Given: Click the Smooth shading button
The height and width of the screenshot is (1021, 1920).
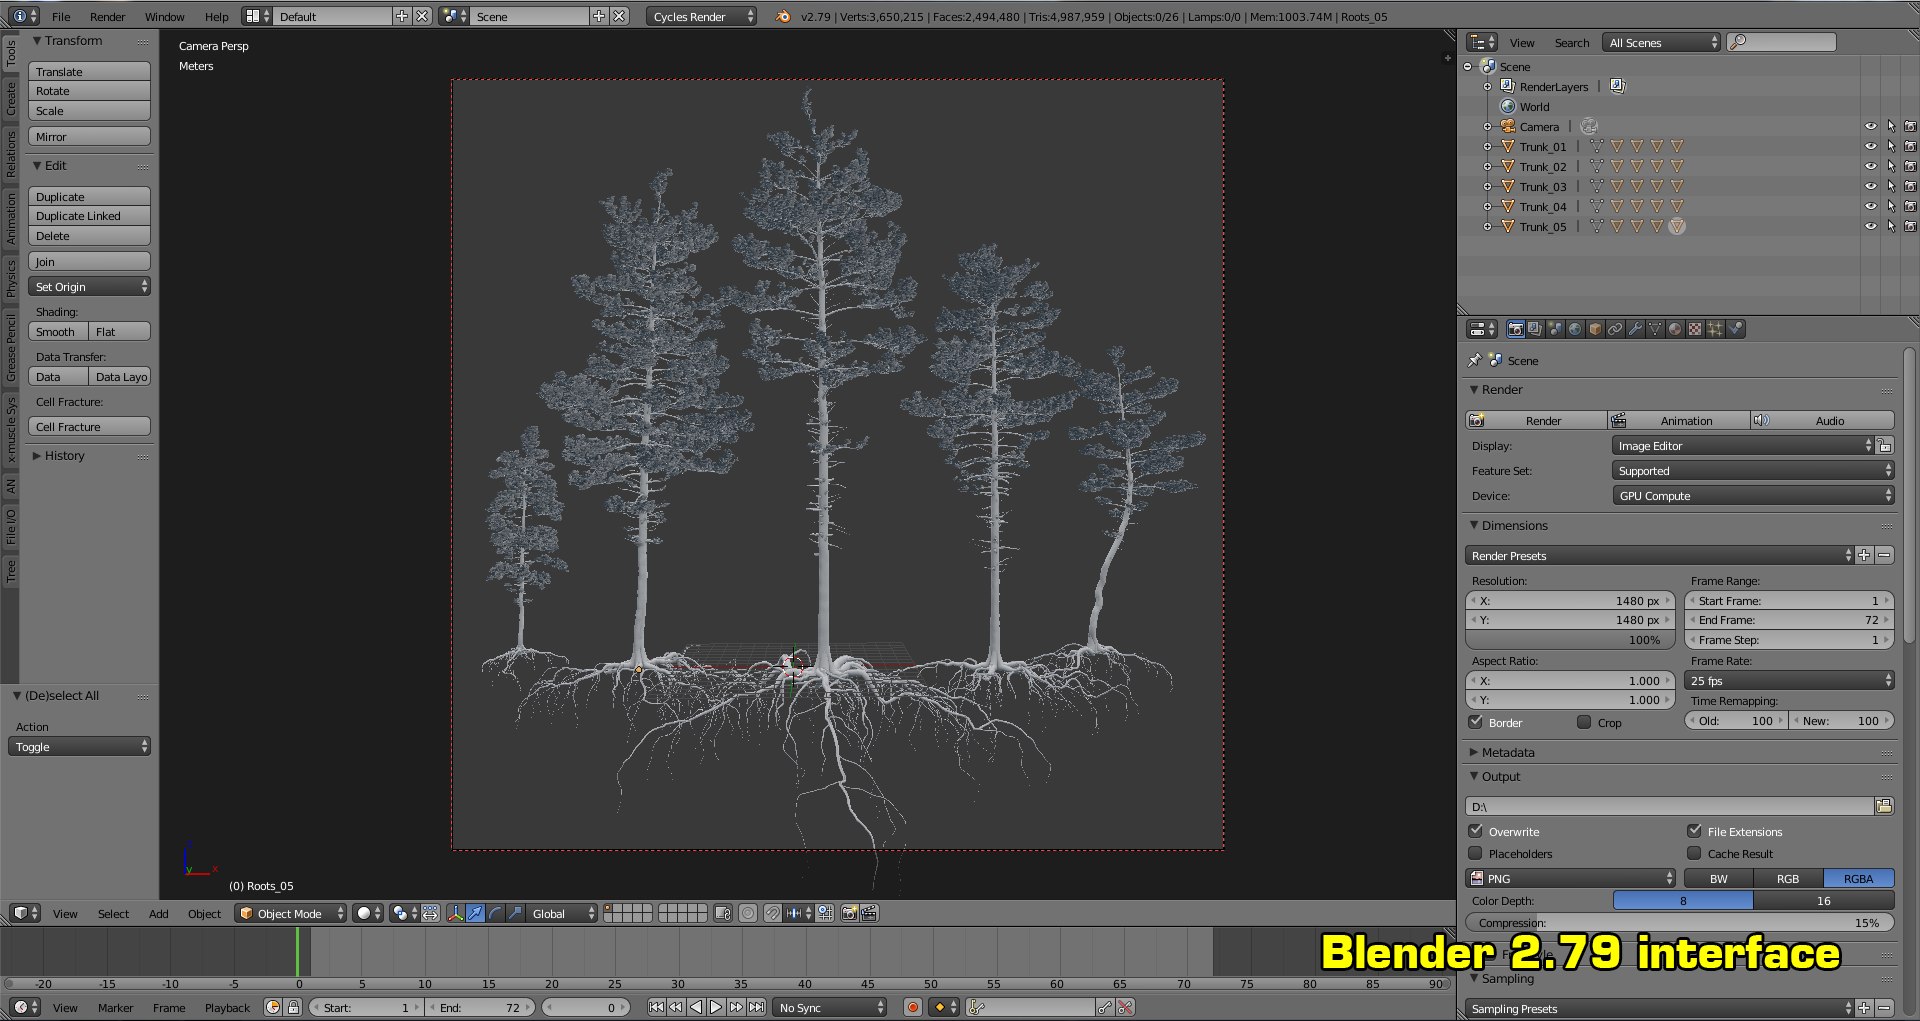Looking at the screenshot, I should (x=58, y=331).
